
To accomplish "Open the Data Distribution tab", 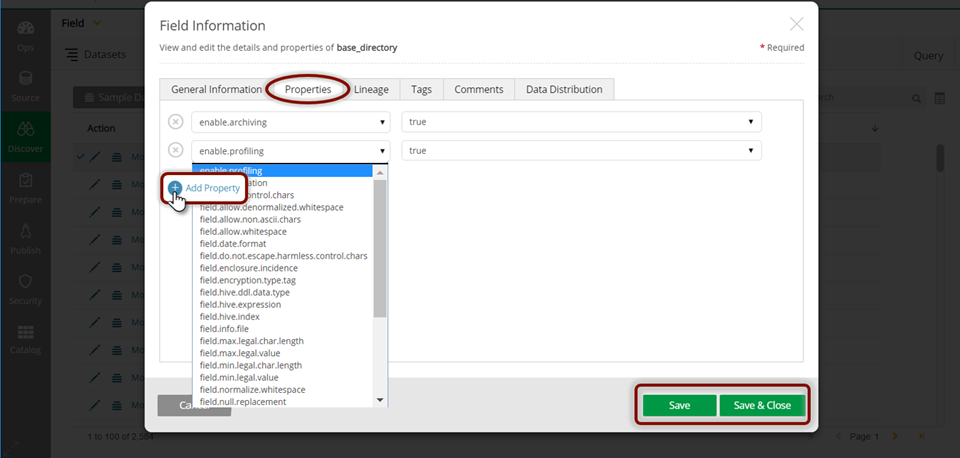I will tap(564, 89).
